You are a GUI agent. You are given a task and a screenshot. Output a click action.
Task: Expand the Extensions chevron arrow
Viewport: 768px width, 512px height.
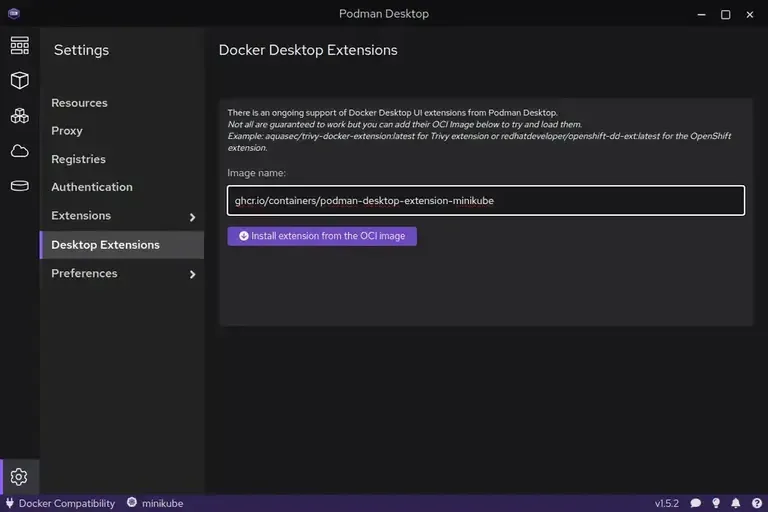(192, 217)
